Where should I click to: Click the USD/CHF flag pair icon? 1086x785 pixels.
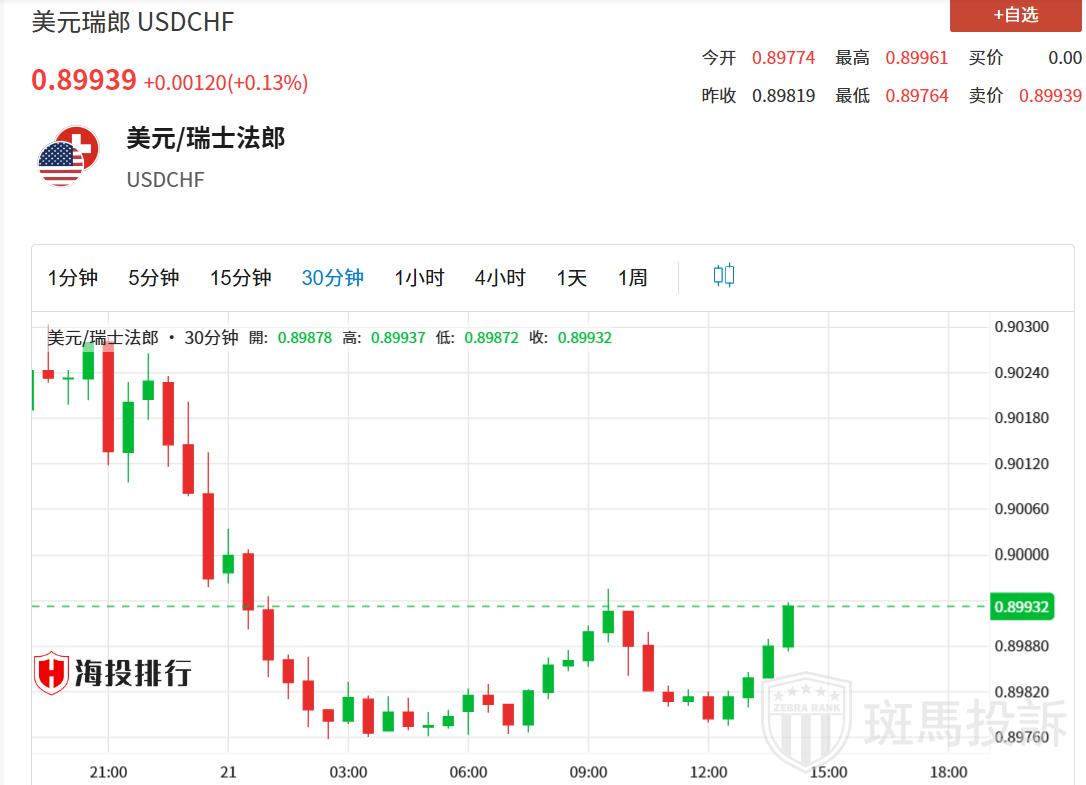[x=68, y=156]
